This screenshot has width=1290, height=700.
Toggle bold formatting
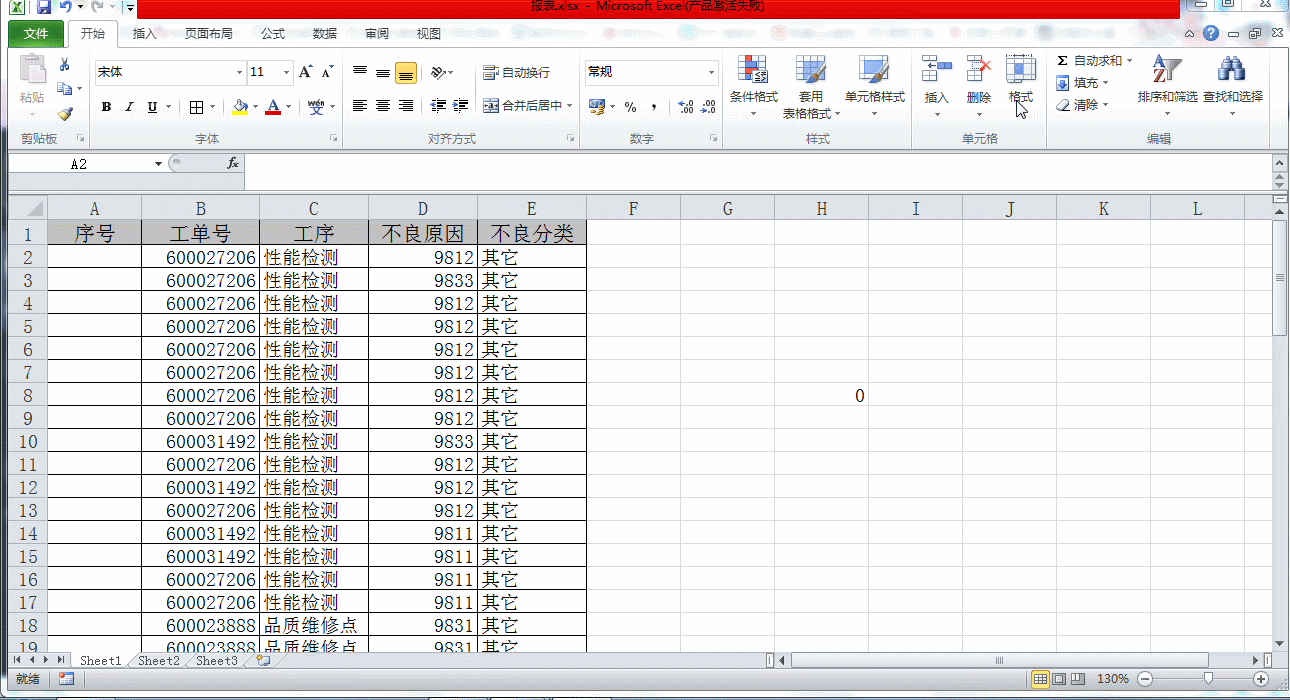[x=107, y=107]
